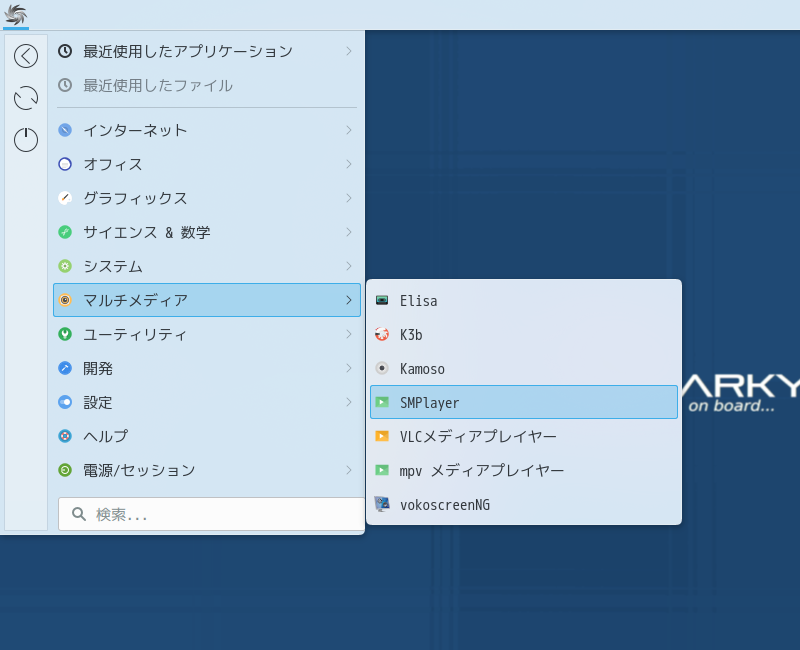Expand the 設定 submenu chevron

pyautogui.click(x=349, y=402)
